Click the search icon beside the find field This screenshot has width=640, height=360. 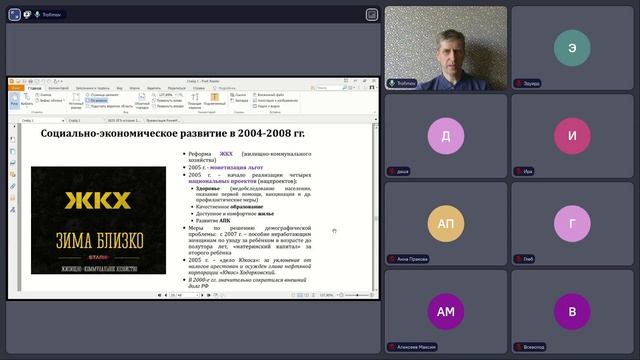pos(345,88)
